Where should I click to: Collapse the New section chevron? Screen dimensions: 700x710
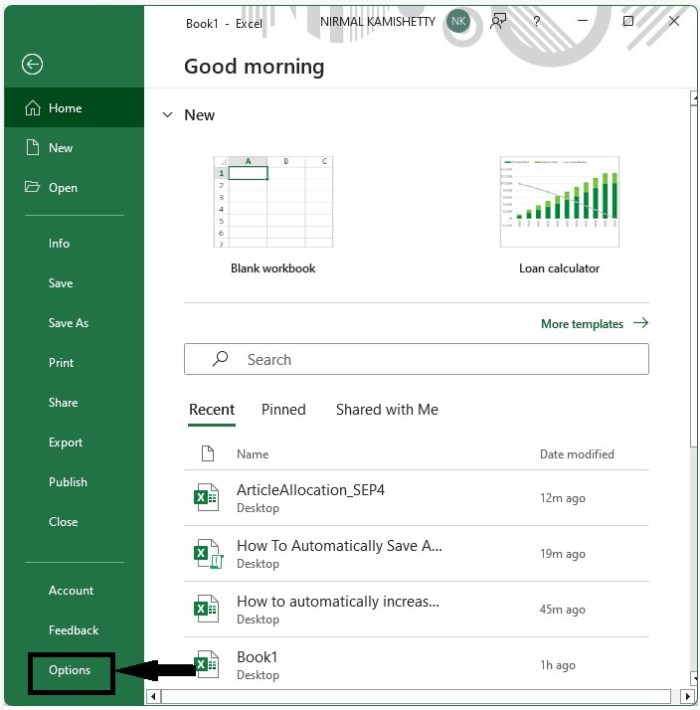point(168,115)
